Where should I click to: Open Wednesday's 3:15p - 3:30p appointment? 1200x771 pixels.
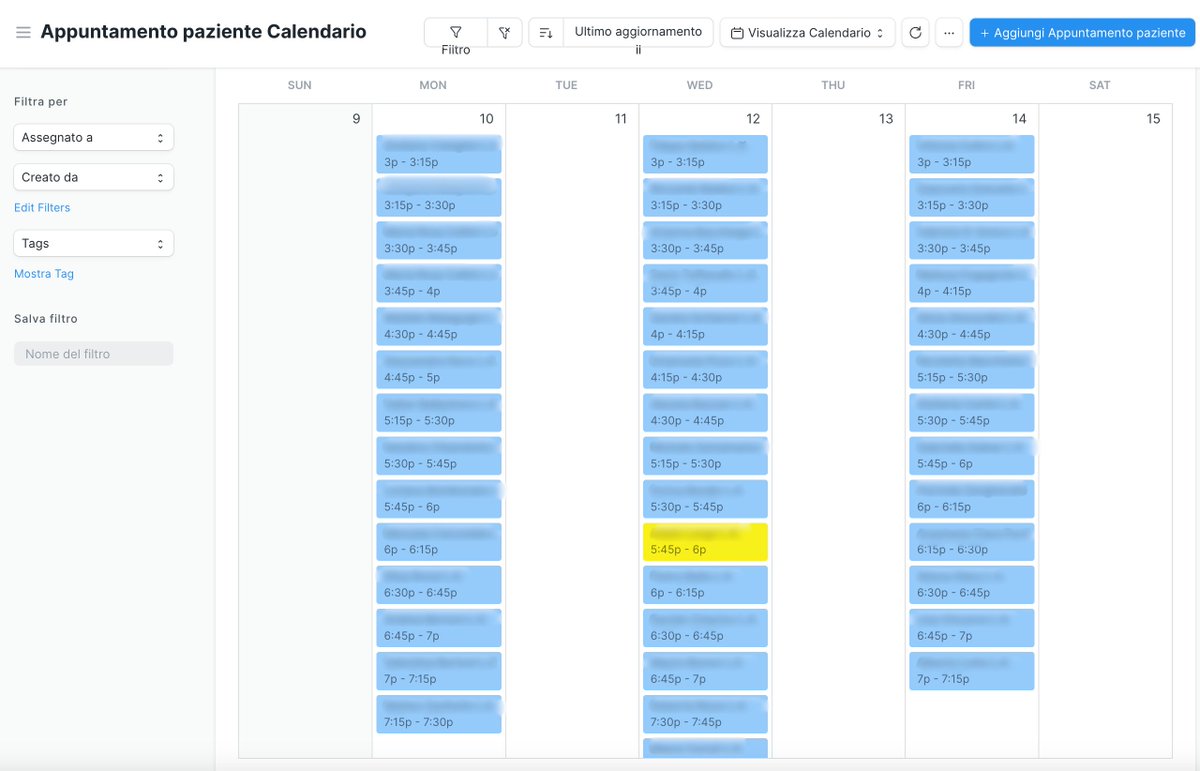point(705,197)
